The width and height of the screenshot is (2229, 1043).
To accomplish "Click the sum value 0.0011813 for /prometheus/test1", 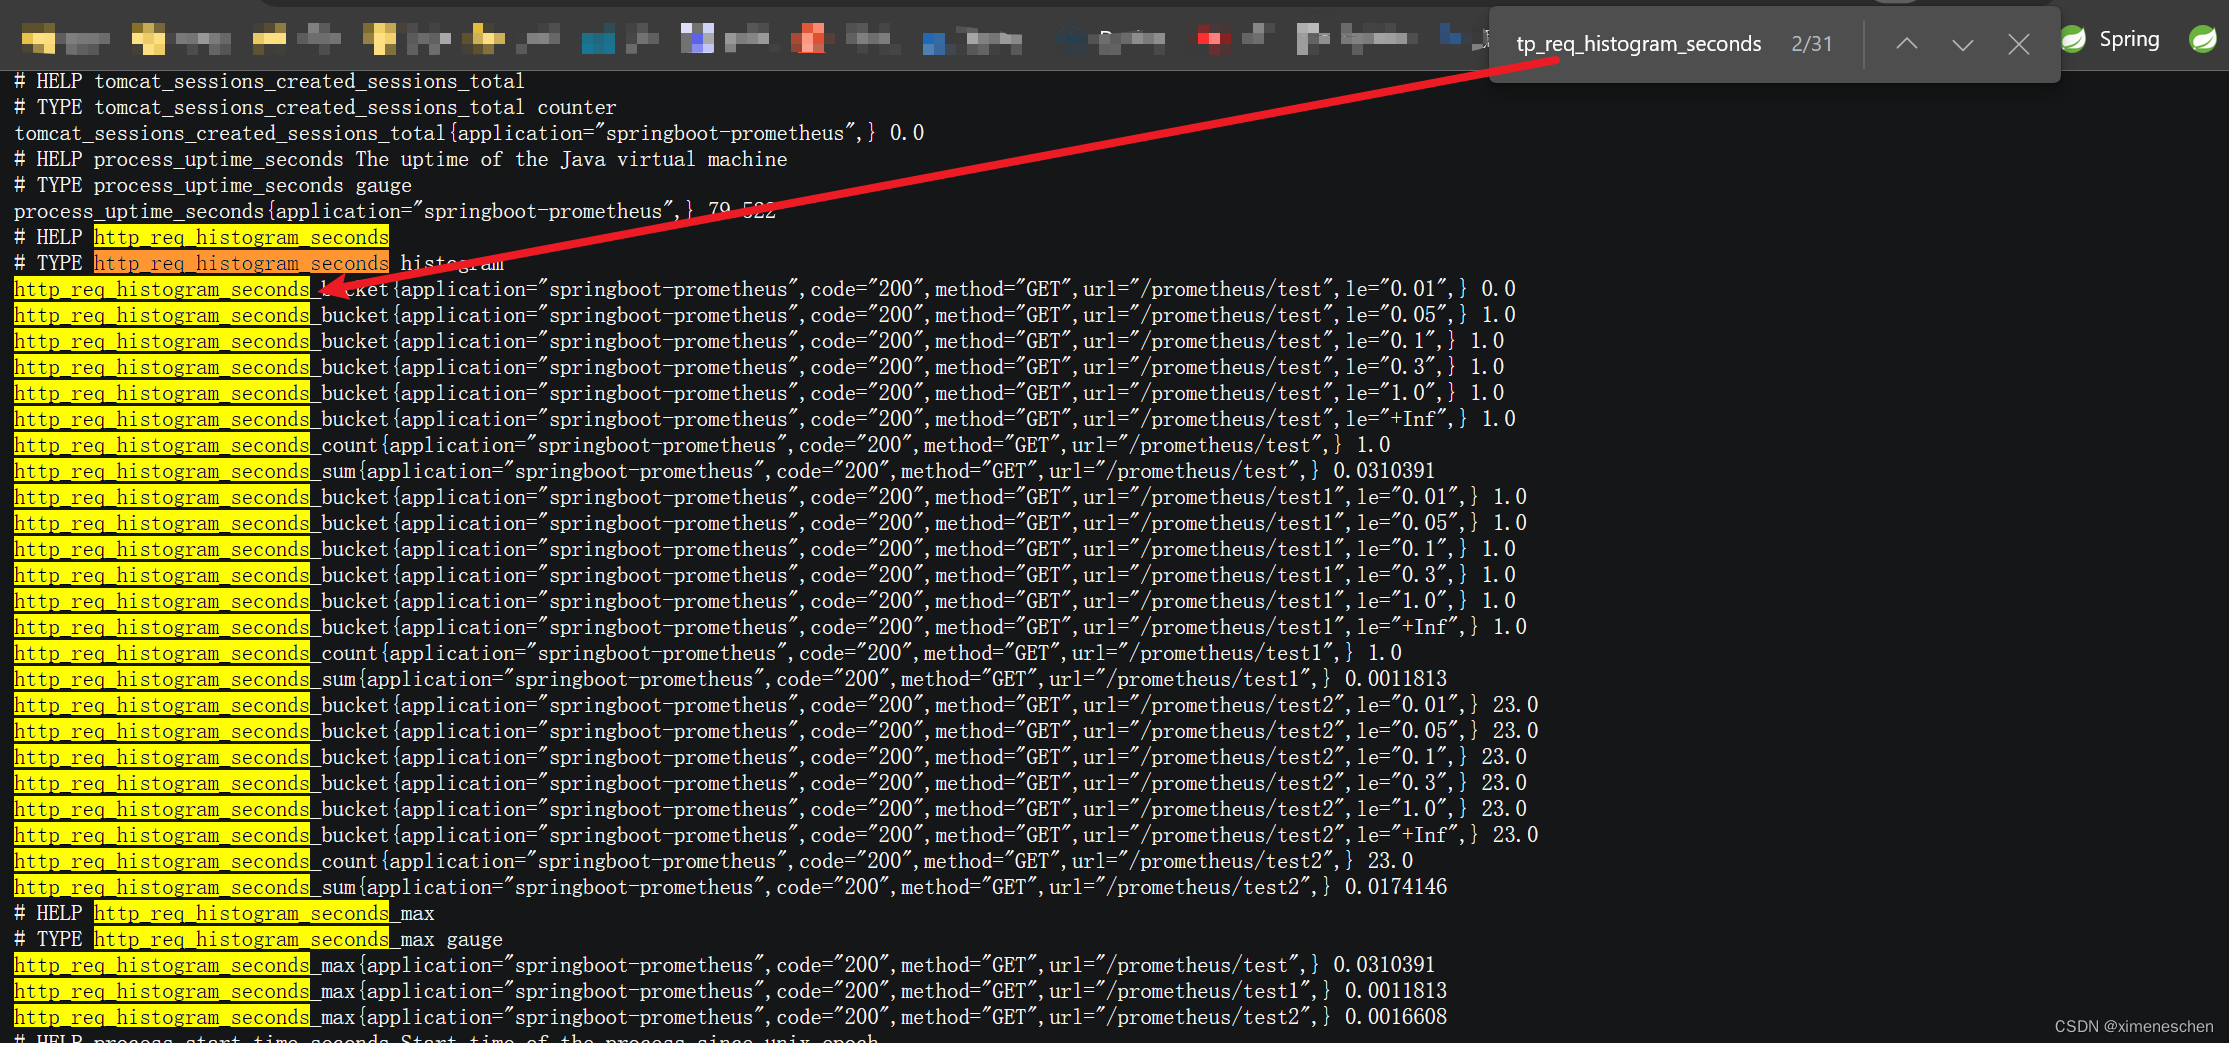I will [x=1396, y=679].
